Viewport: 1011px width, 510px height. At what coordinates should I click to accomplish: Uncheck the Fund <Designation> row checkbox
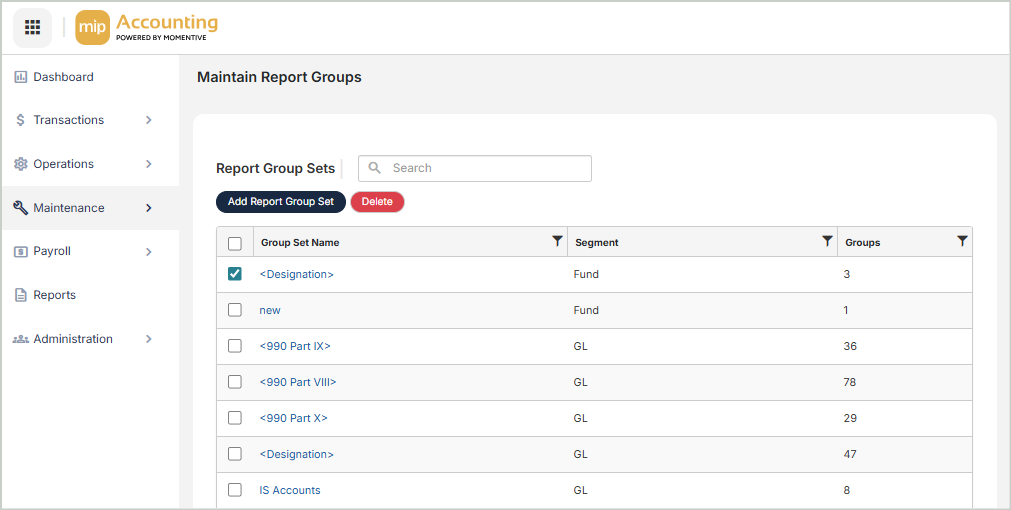[235, 274]
